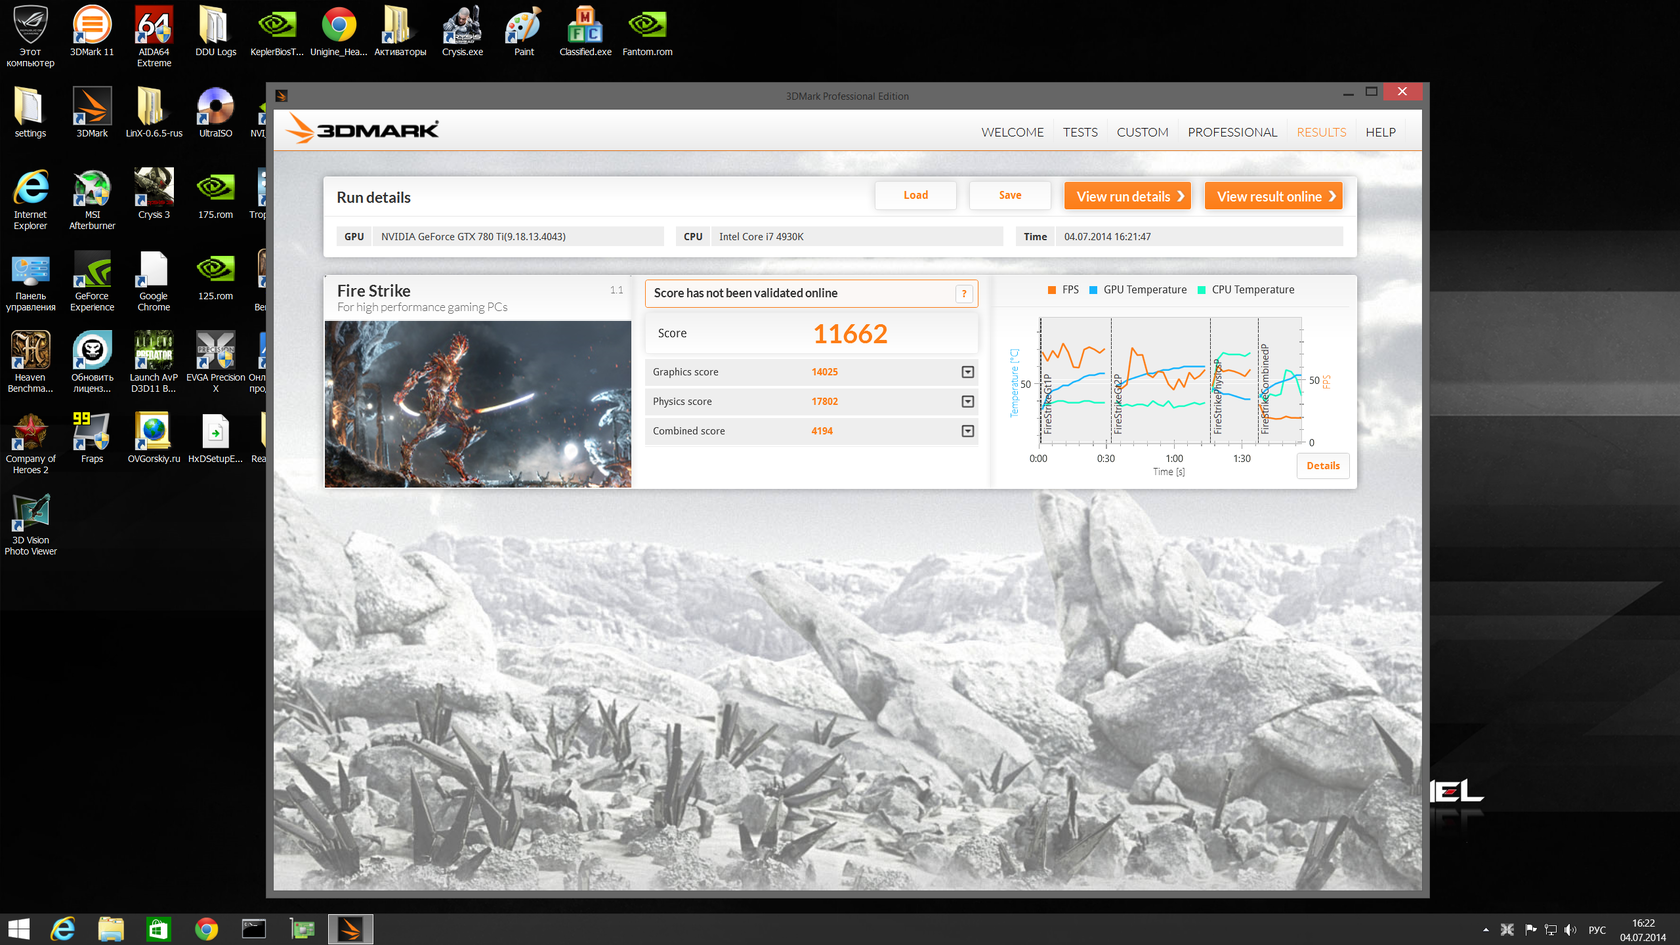Launch AIDA64 Extreme from the desktop
The image size is (1680, 945).
pos(154,36)
